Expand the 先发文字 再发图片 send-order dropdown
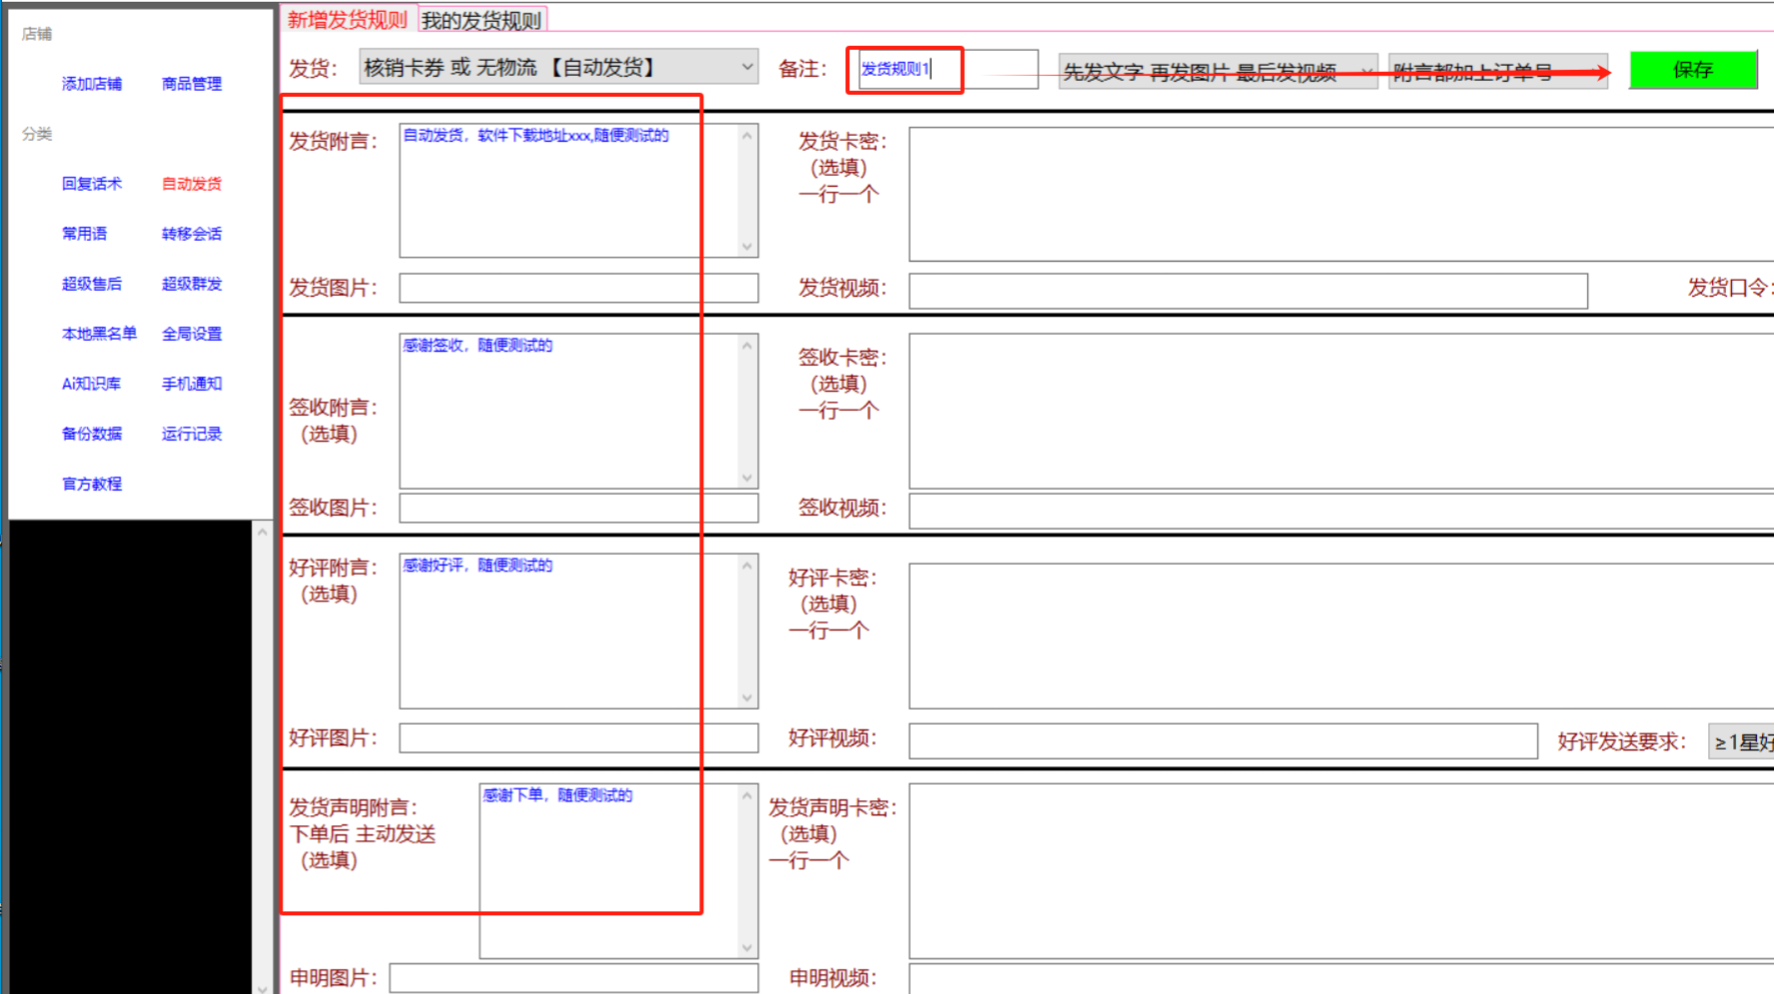1774x994 pixels. [x=1217, y=72]
